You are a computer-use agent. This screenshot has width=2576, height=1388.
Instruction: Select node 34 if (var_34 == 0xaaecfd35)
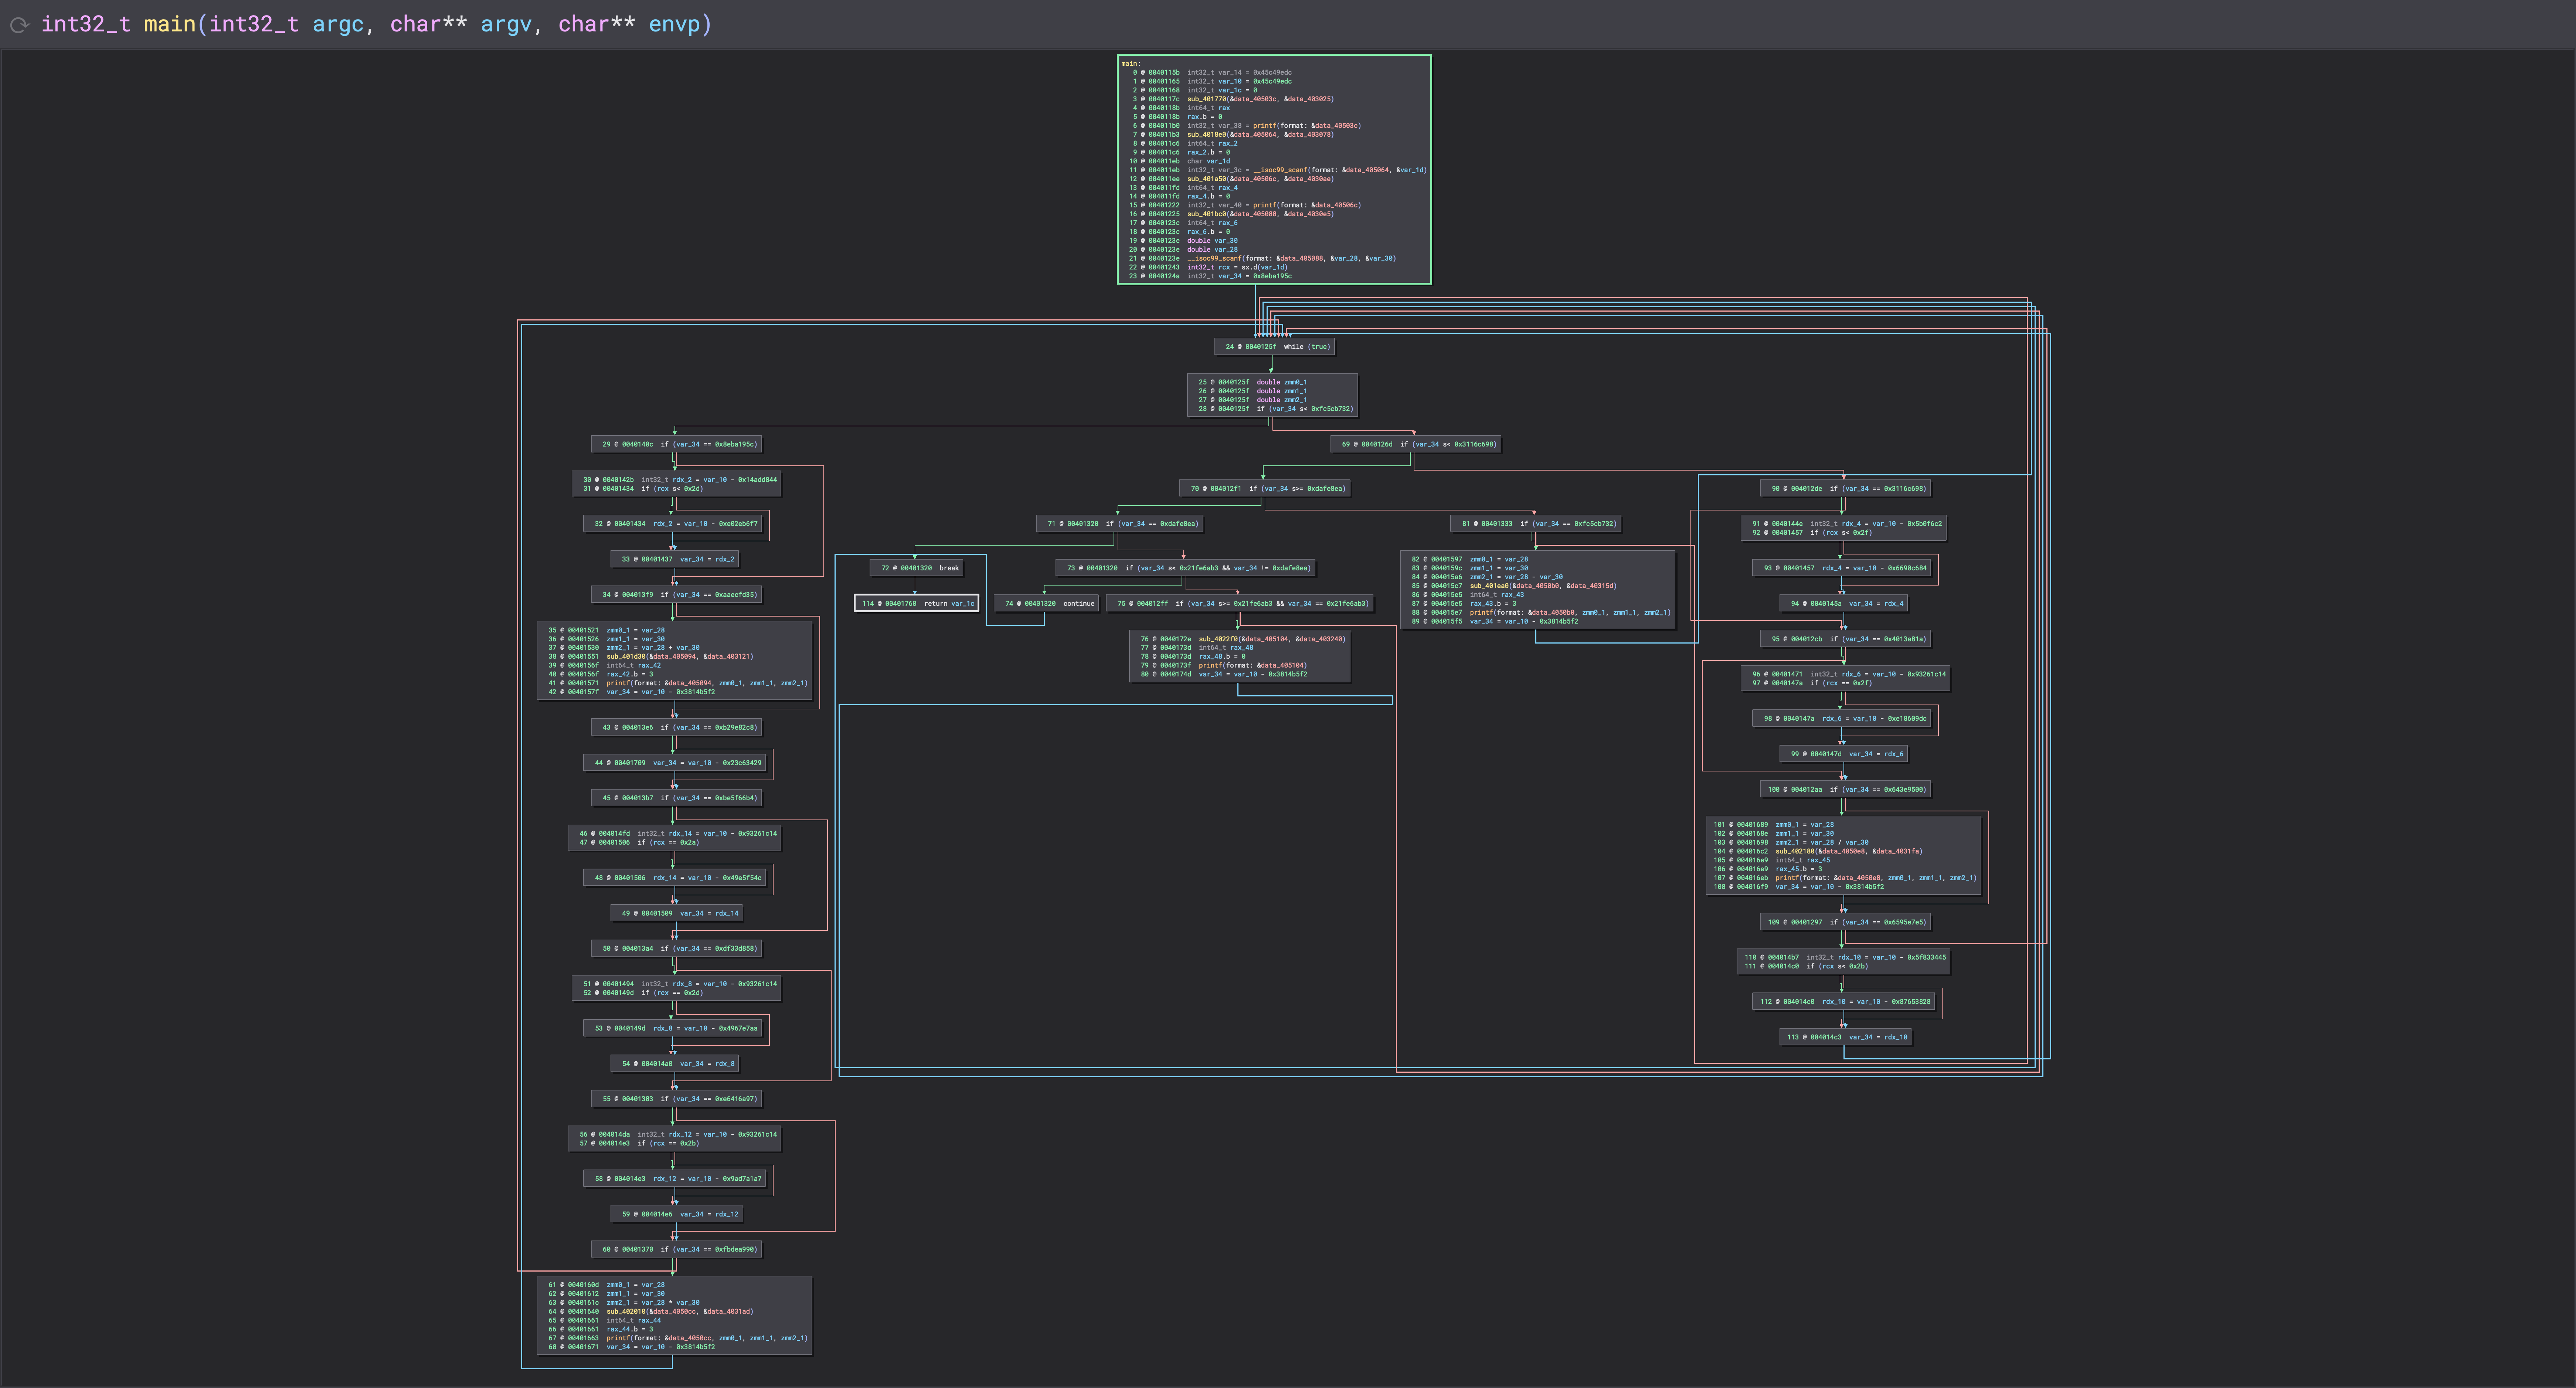click(678, 594)
